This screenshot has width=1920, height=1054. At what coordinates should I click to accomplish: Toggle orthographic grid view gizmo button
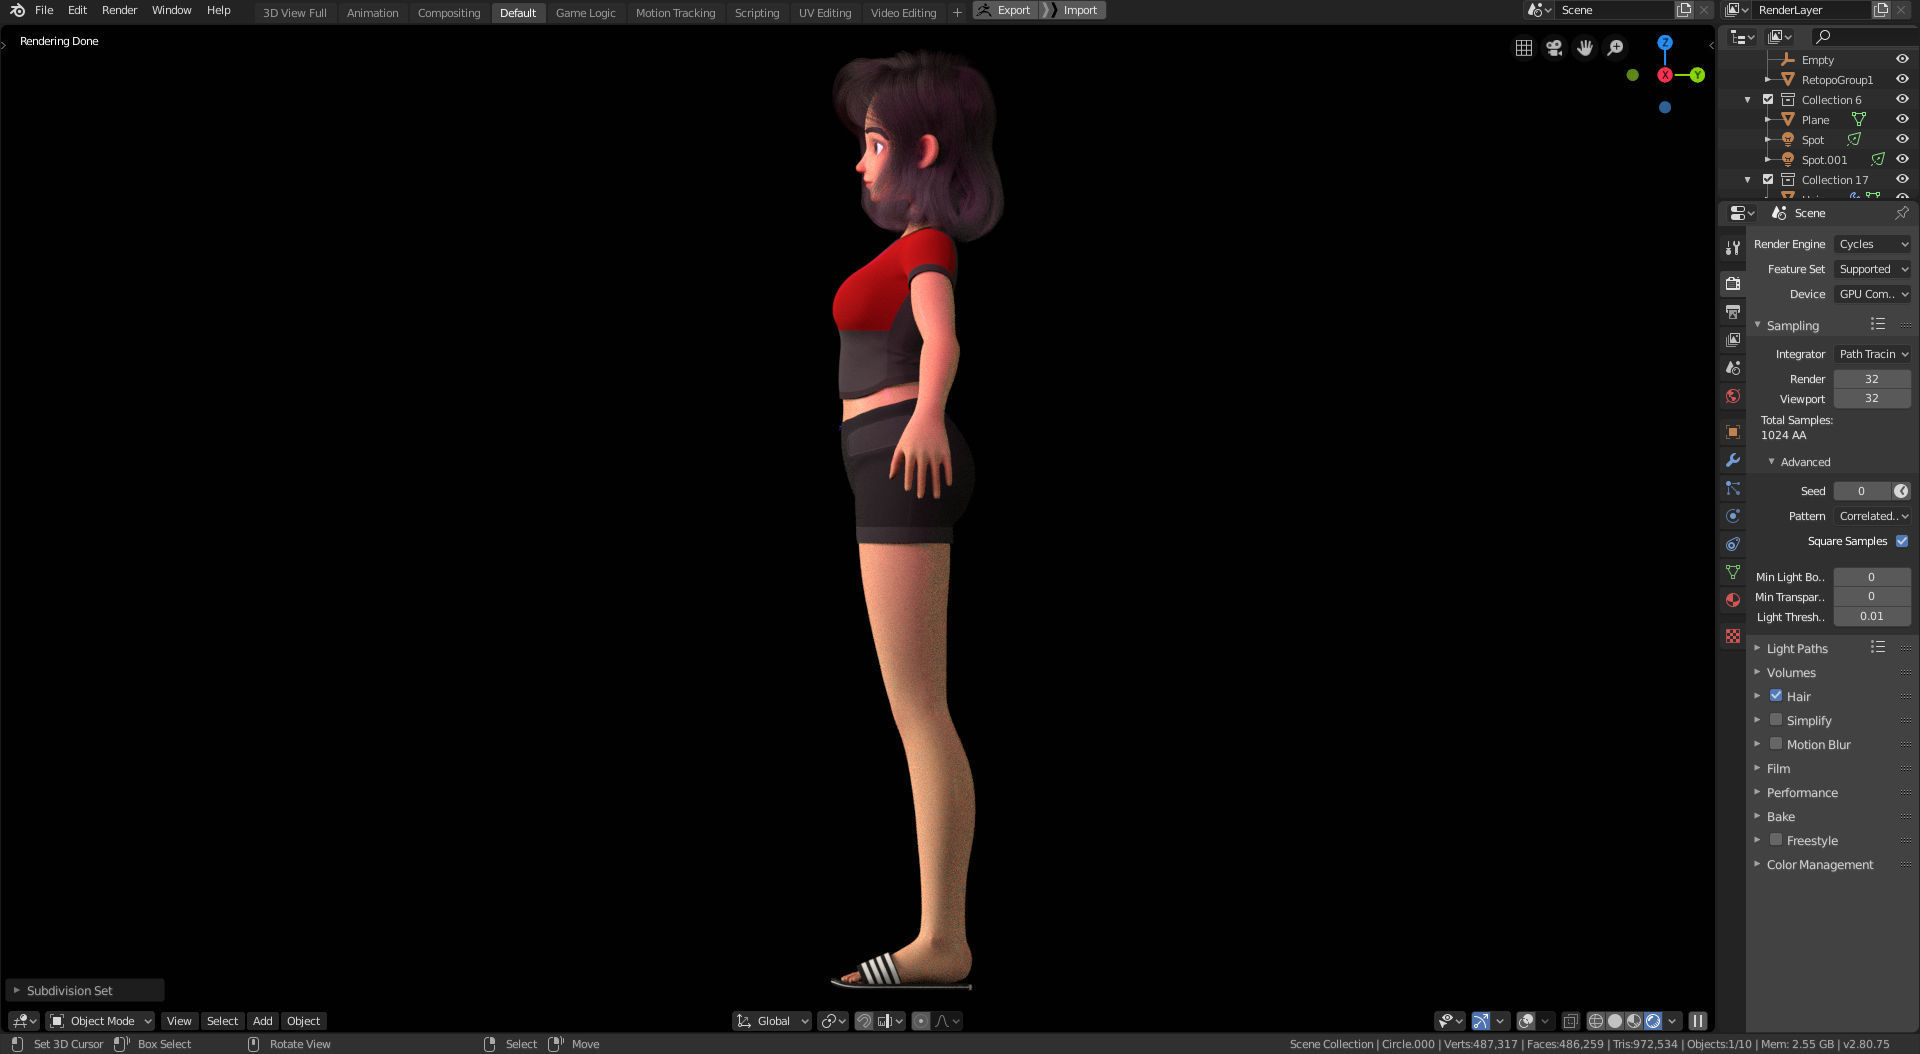click(1523, 48)
